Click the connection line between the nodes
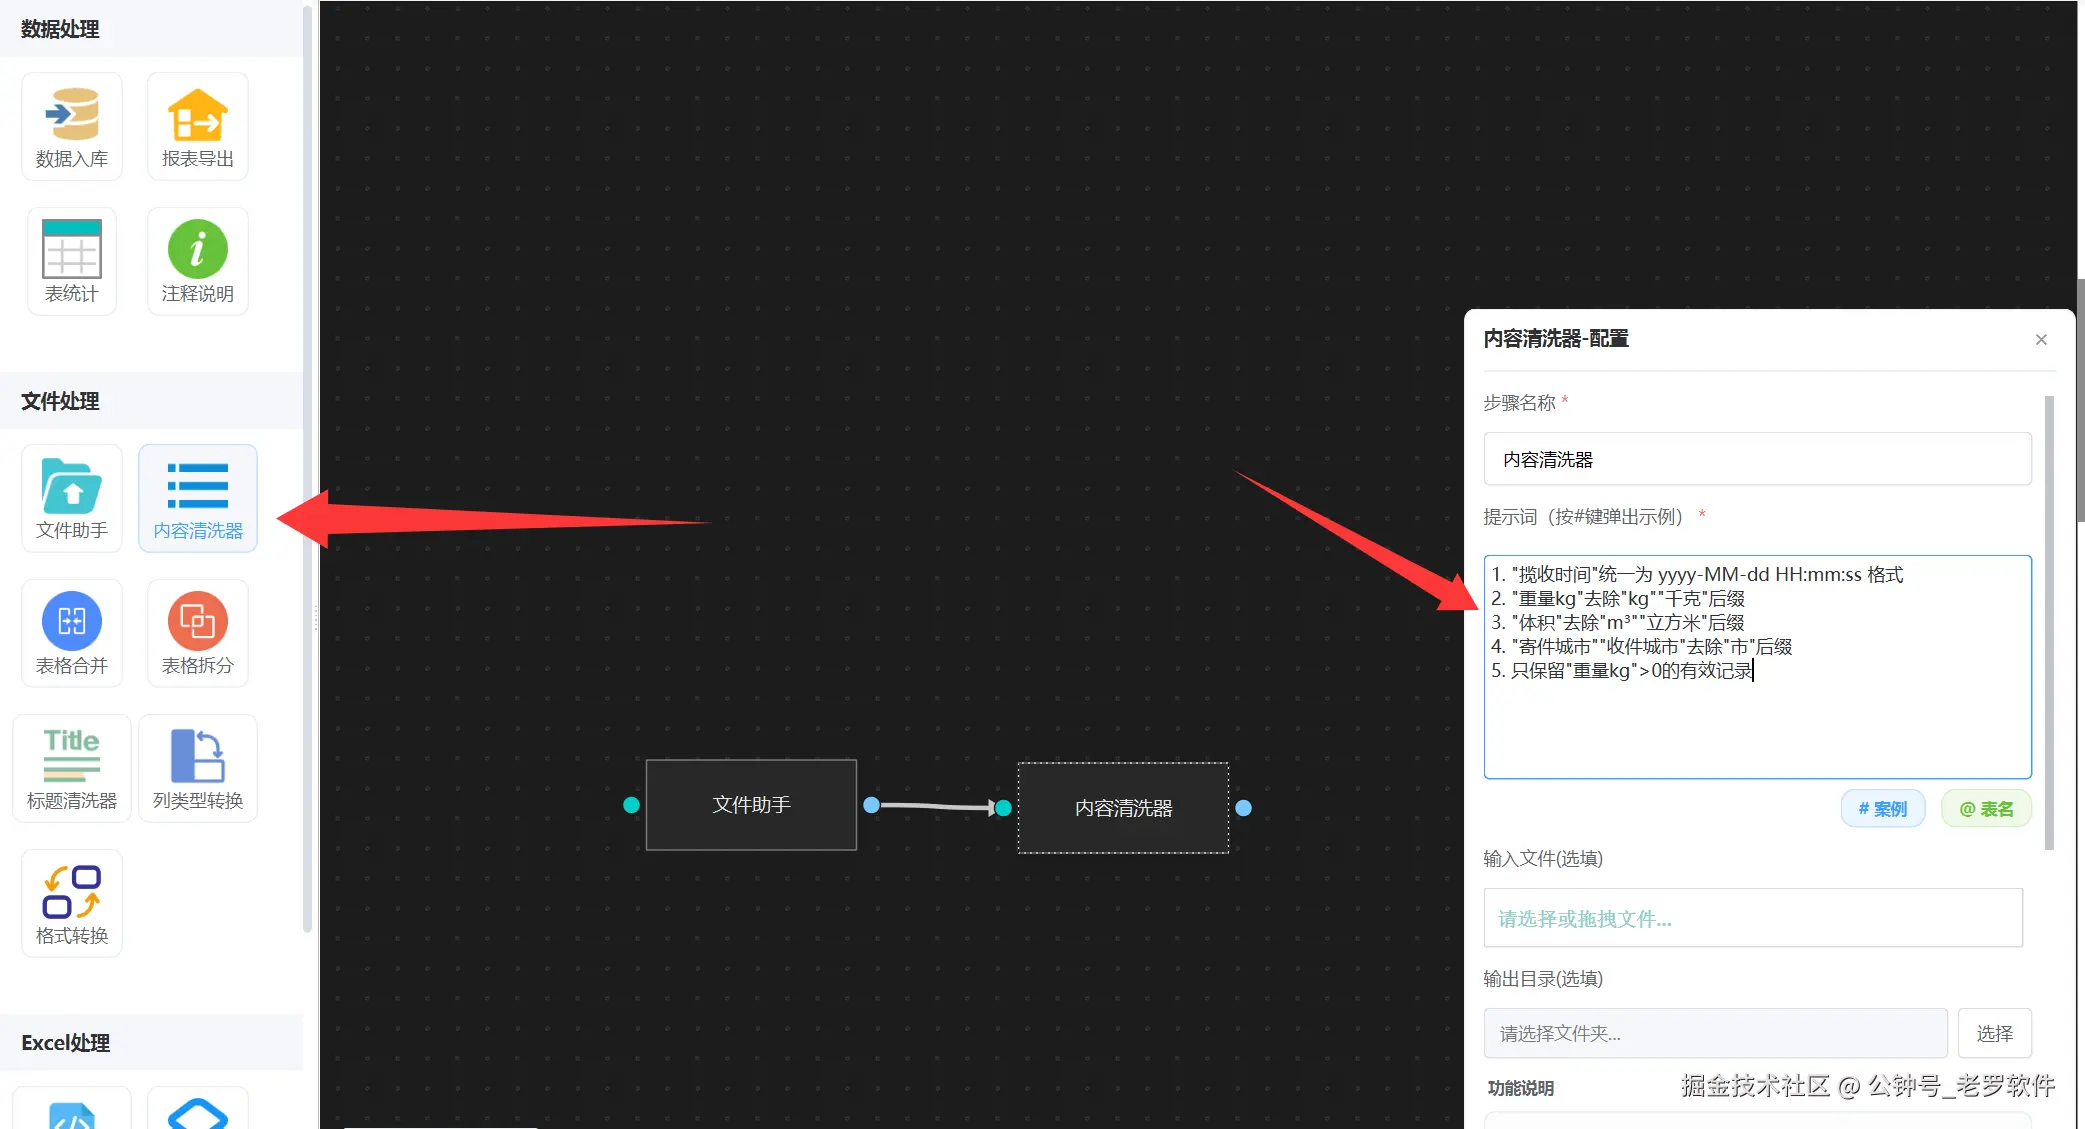 pos(937,806)
